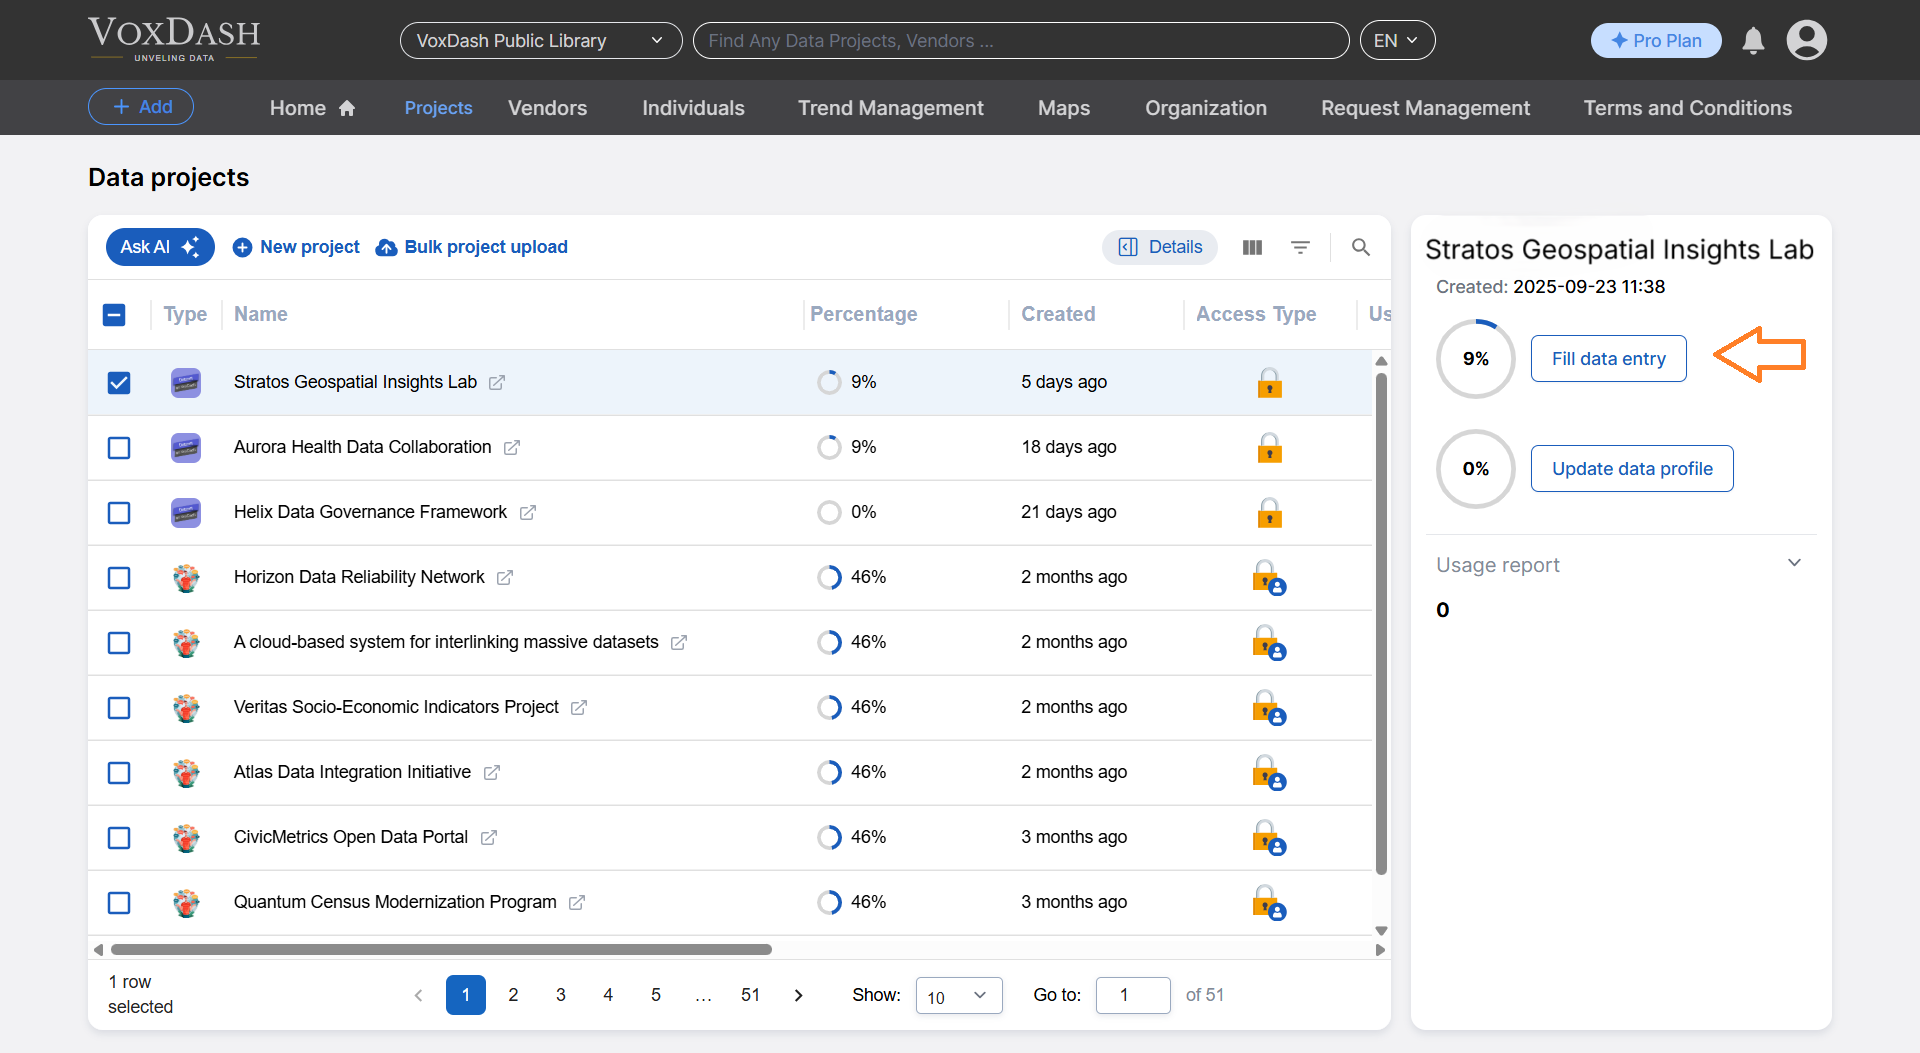Toggle the select-all header checkbox
1920x1053 pixels.
(115, 315)
